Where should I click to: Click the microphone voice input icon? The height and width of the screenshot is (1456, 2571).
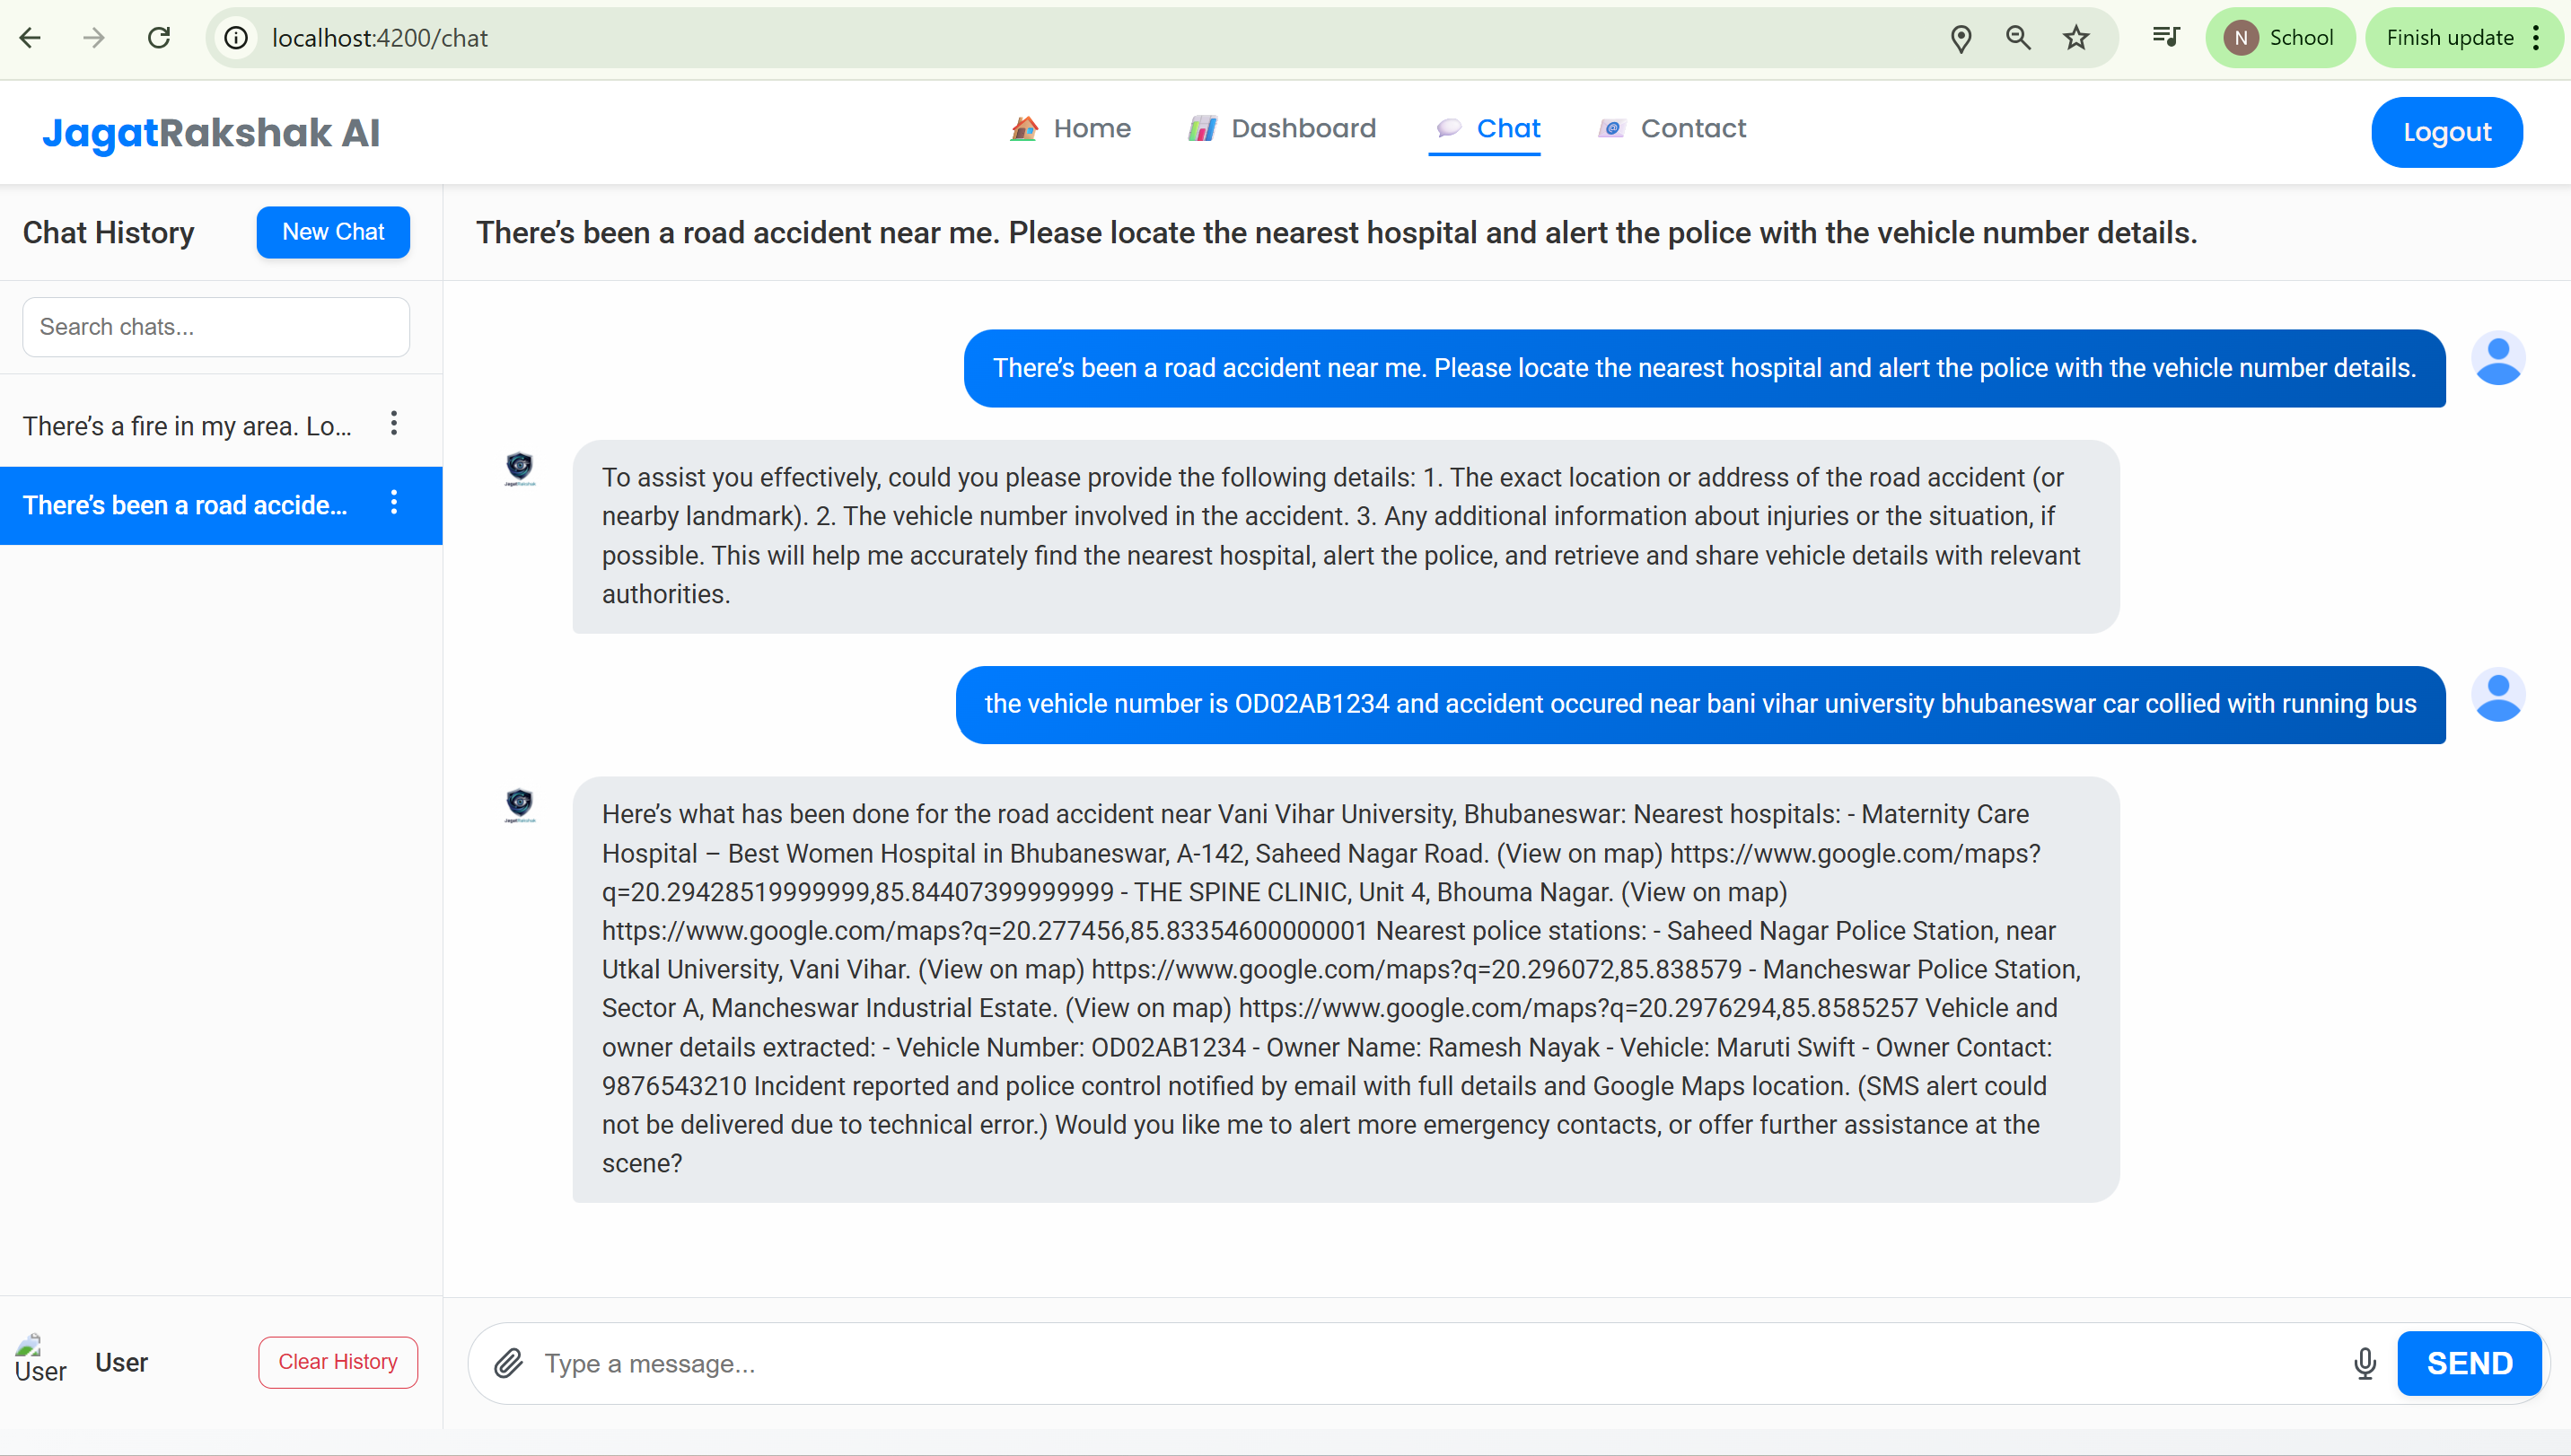coord(2364,1363)
